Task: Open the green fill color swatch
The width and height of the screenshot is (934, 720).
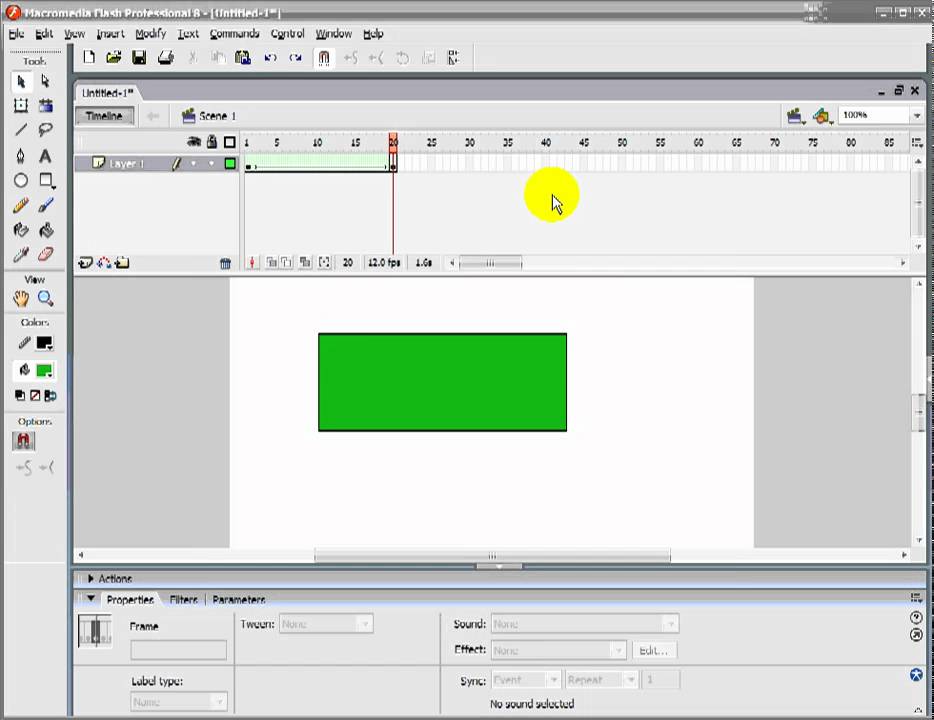Action: [x=45, y=371]
